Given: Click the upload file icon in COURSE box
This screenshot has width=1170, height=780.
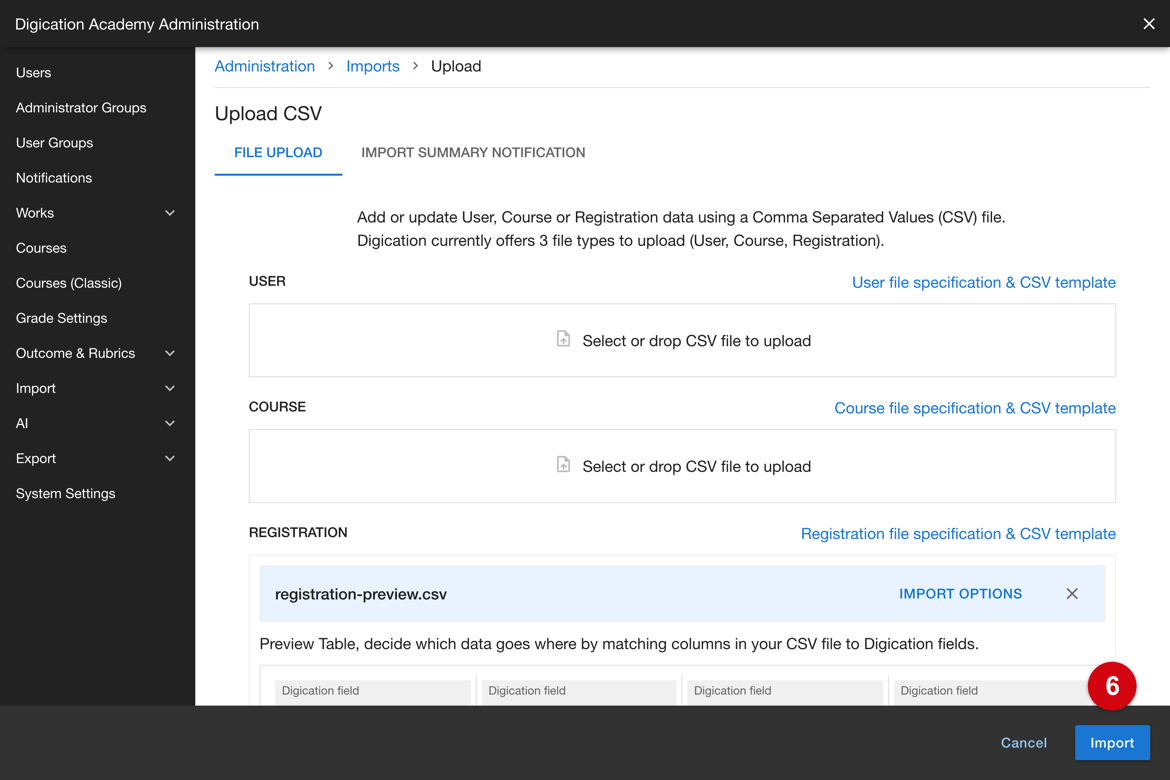Looking at the screenshot, I should [x=563, y=465].
